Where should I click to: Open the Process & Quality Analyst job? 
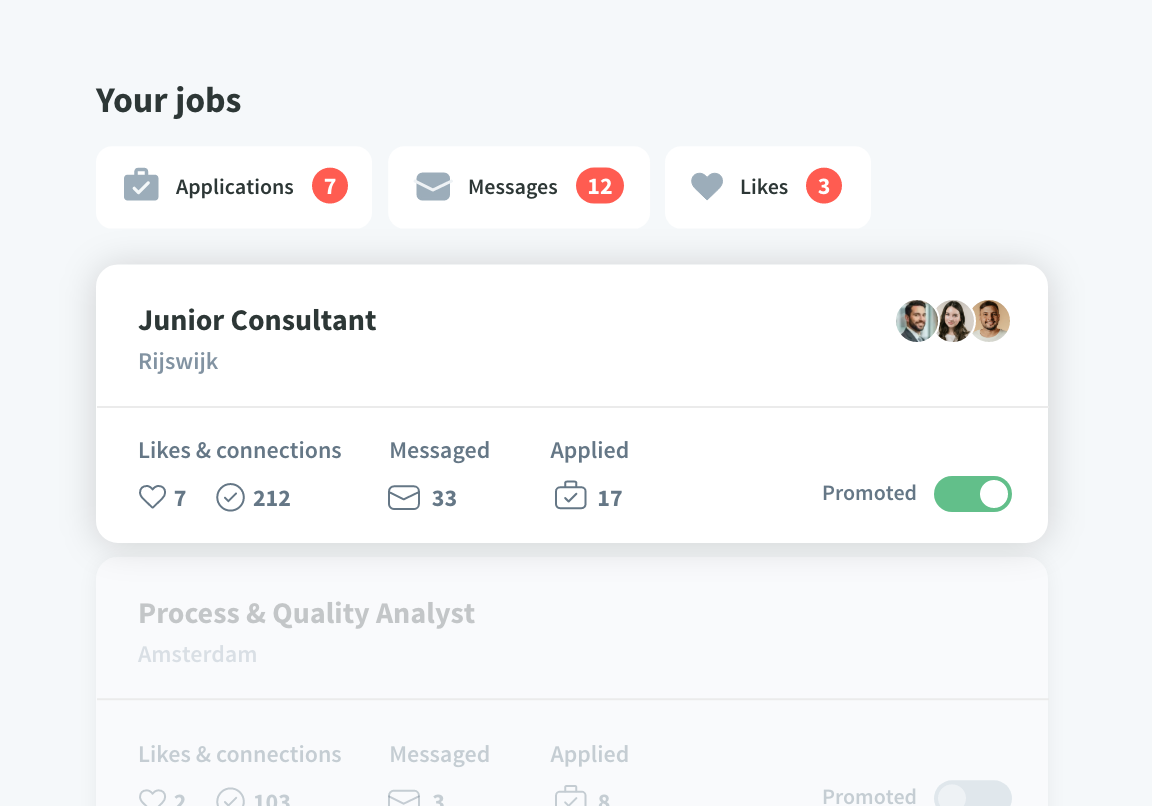(x=306, y=614)
